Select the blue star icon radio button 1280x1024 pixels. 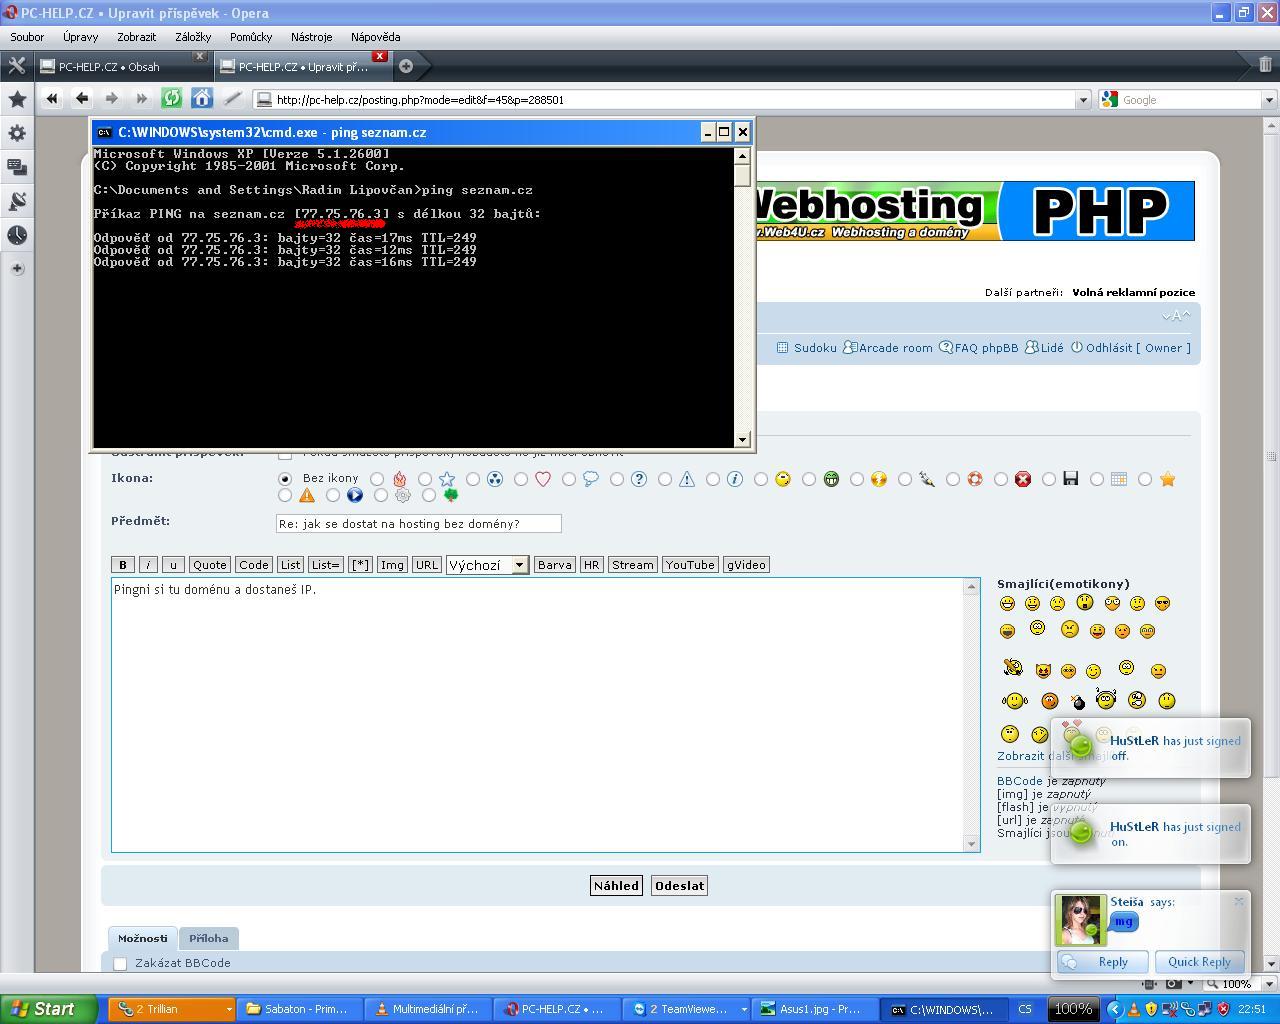[425, 479]
